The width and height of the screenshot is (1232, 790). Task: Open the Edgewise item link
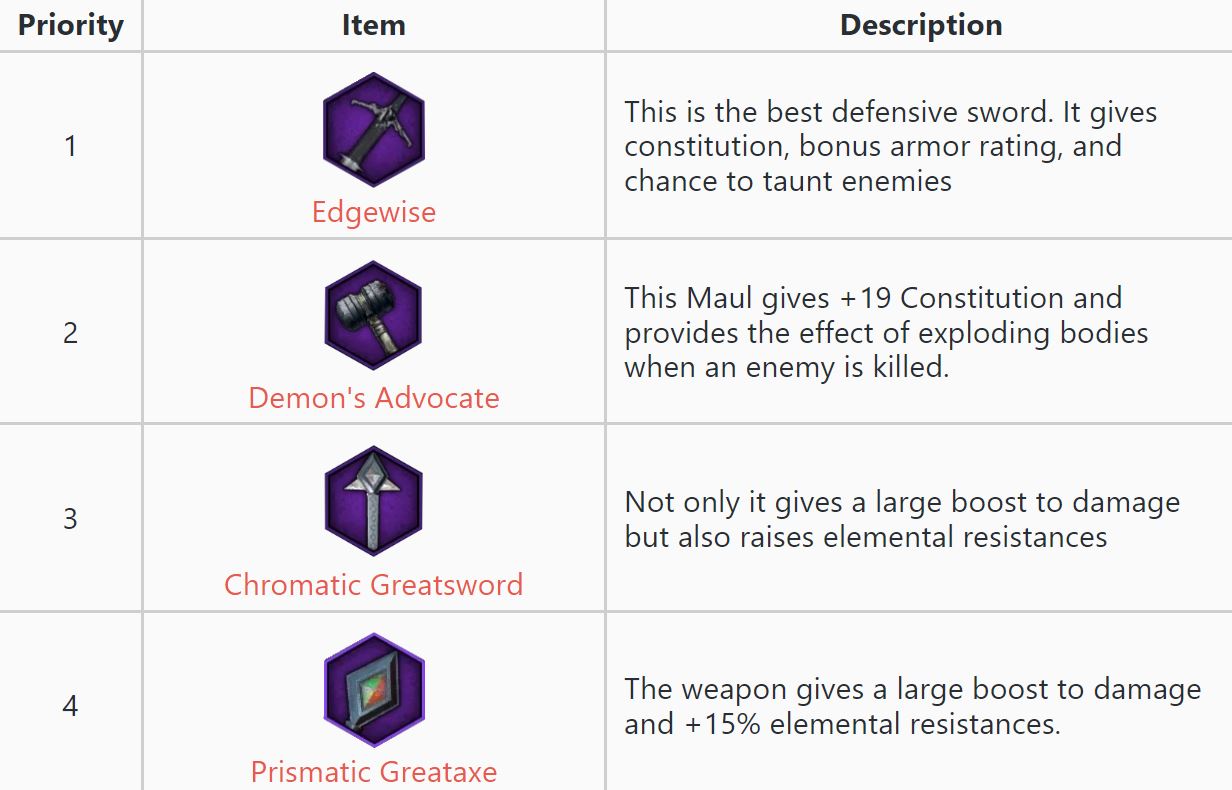[x=374, y=212]
